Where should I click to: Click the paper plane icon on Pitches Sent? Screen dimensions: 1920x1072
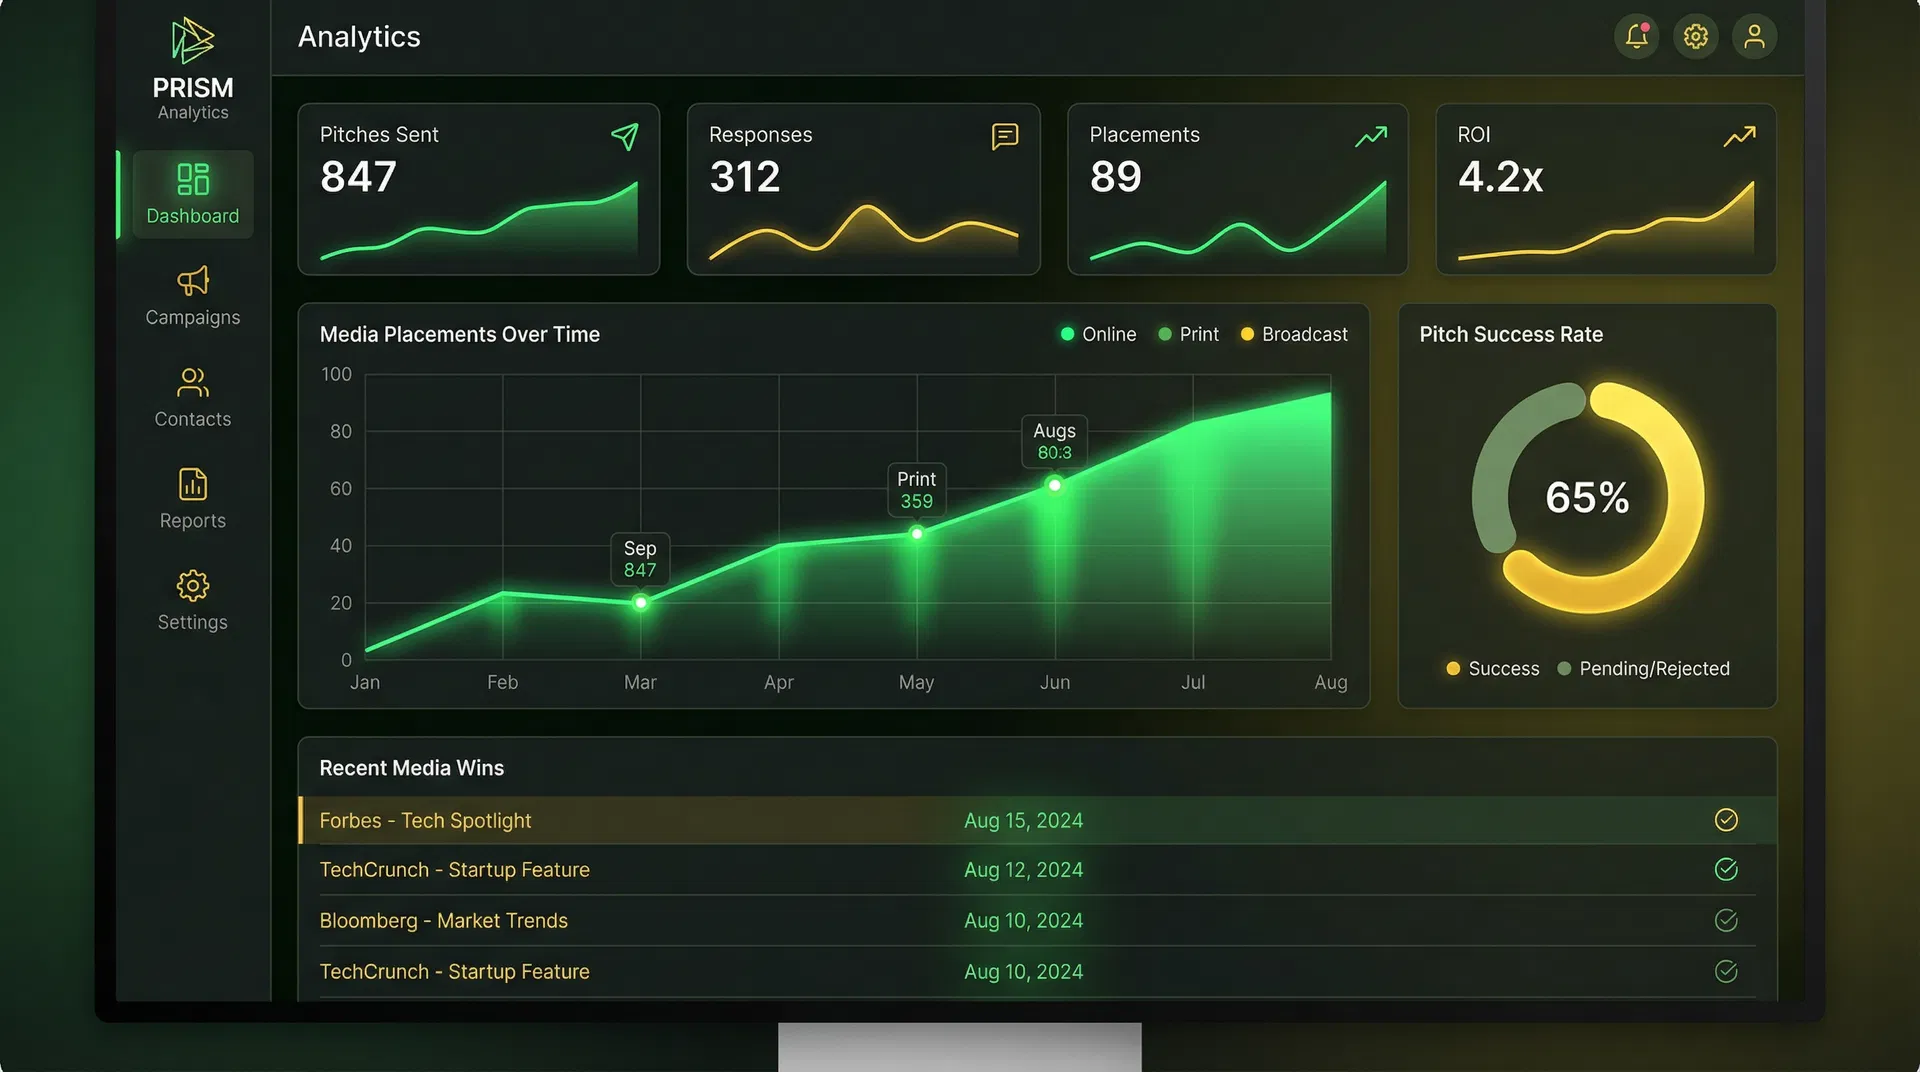(x=624, y=137)
